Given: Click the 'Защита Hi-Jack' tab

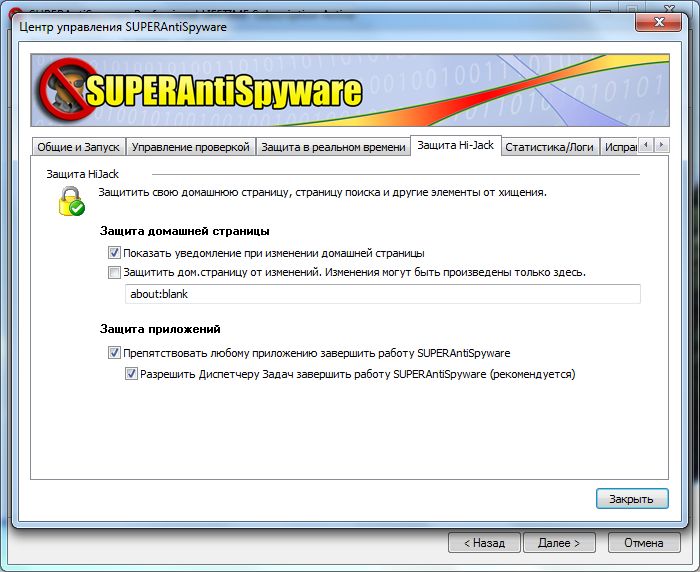Looking at the screenshot, I should click(455, 146).
